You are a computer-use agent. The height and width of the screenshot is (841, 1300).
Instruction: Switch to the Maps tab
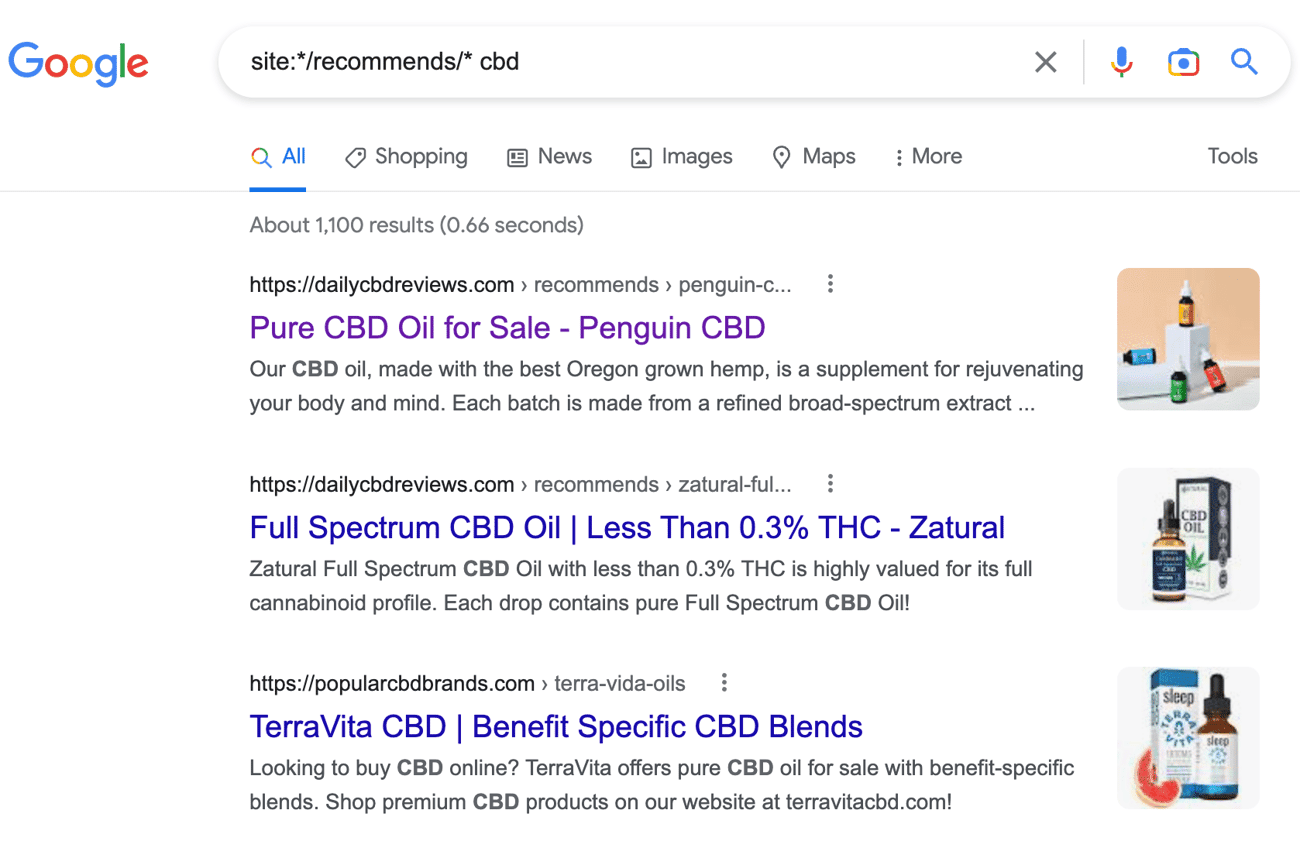coord(813,157)
